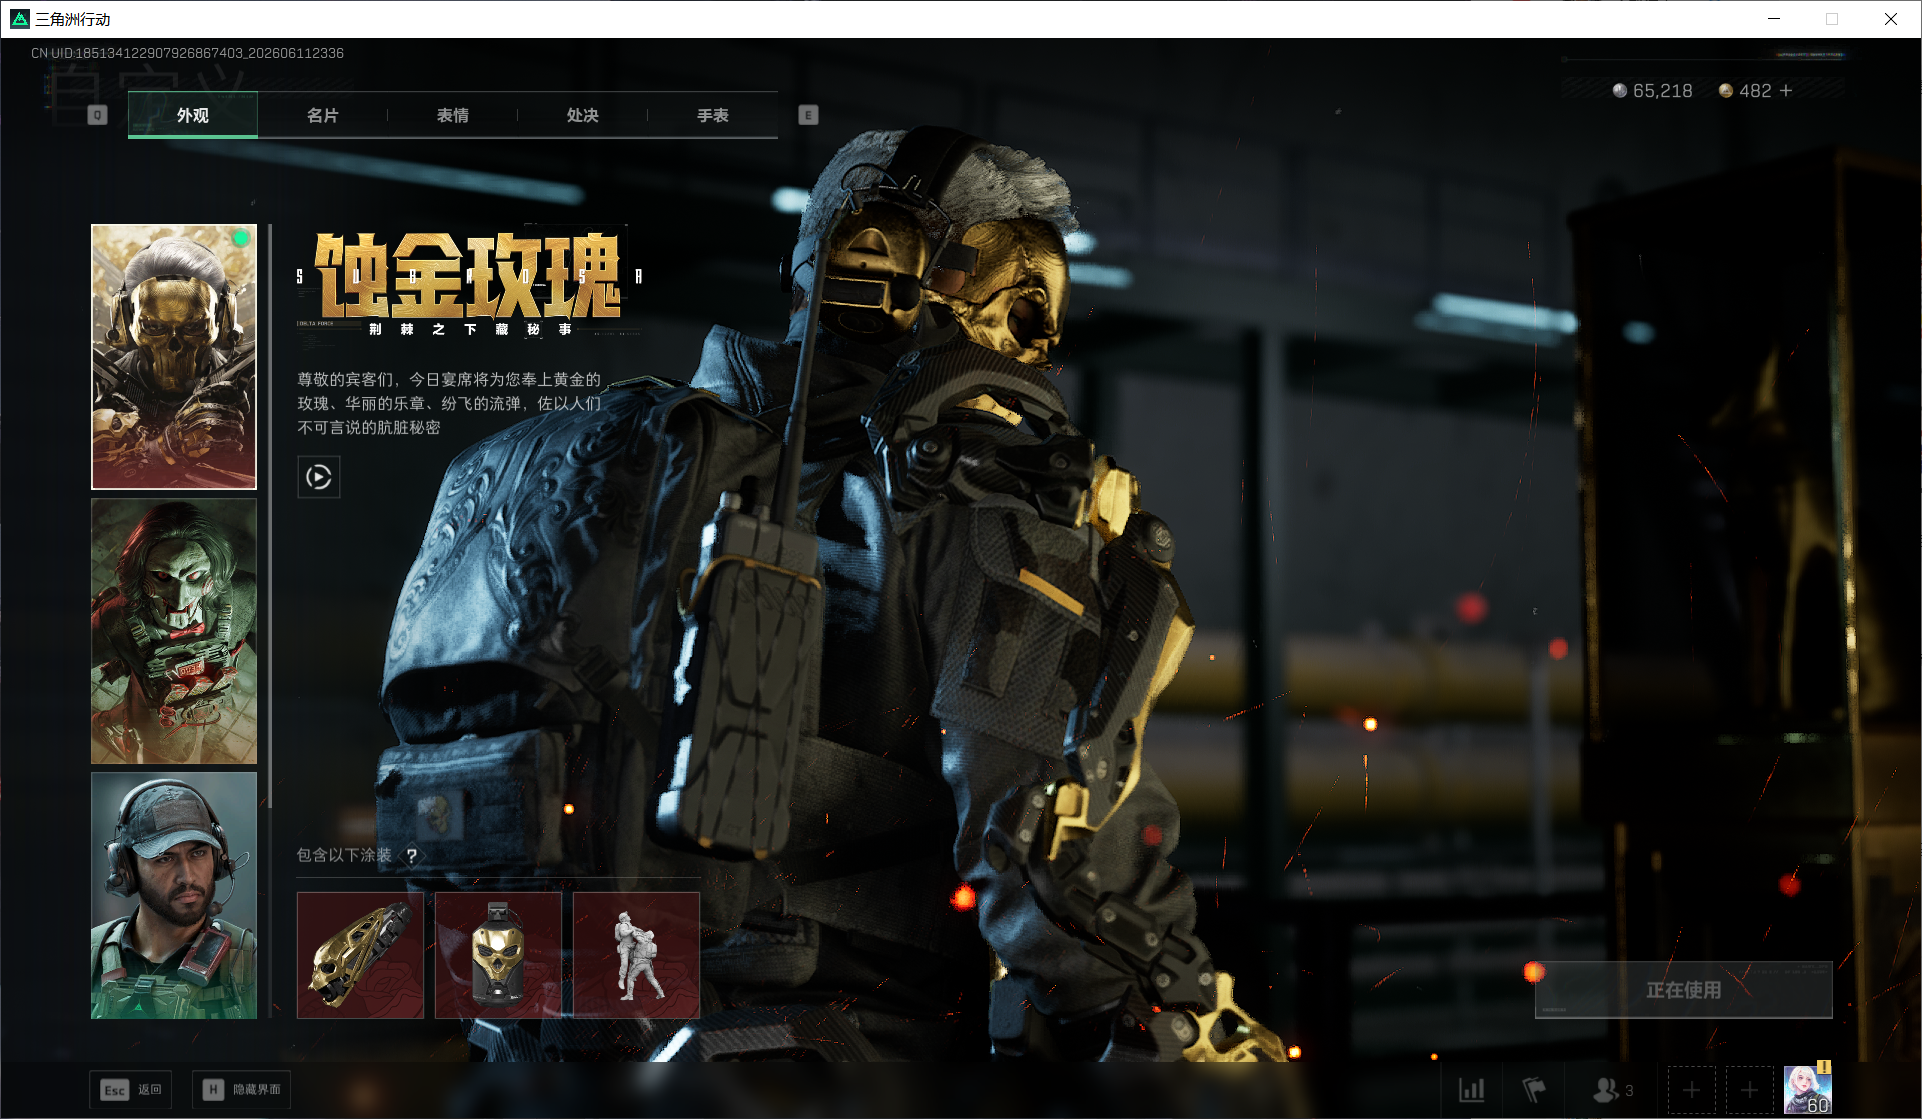This screenshot has width=1922, height=1119.
Task: Play the skin preview video
Action: [x=319, y=477]
